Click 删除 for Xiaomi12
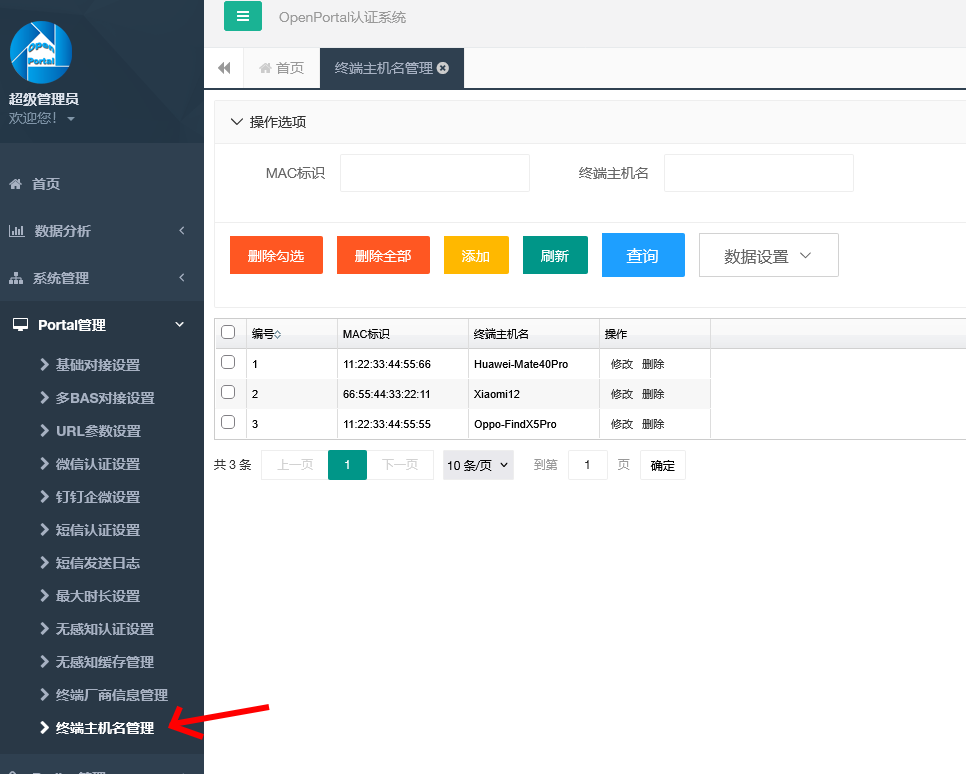Viewport: 966px width, 774px height. click(653, 394)
